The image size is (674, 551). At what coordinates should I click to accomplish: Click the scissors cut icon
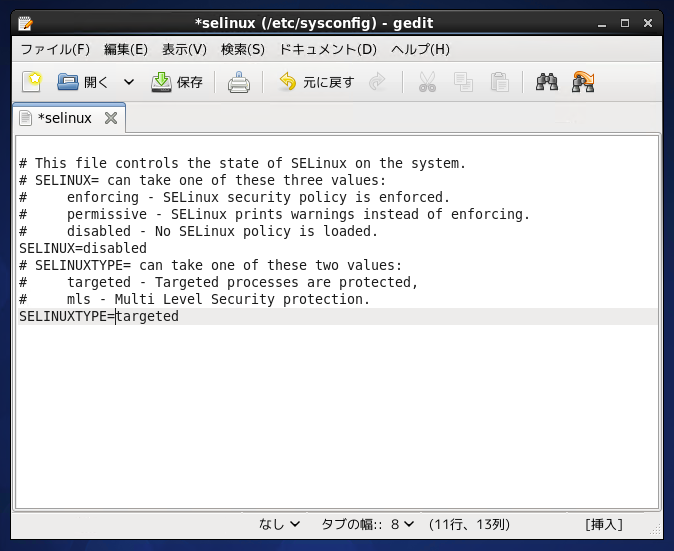[x=427, y=82]
